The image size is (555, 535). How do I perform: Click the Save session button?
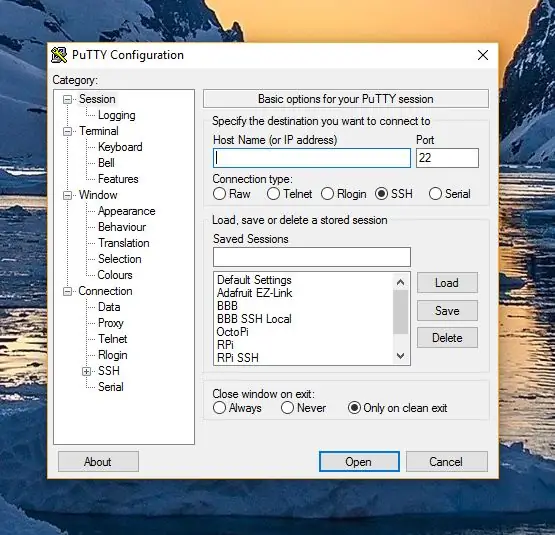pos(447,311)
